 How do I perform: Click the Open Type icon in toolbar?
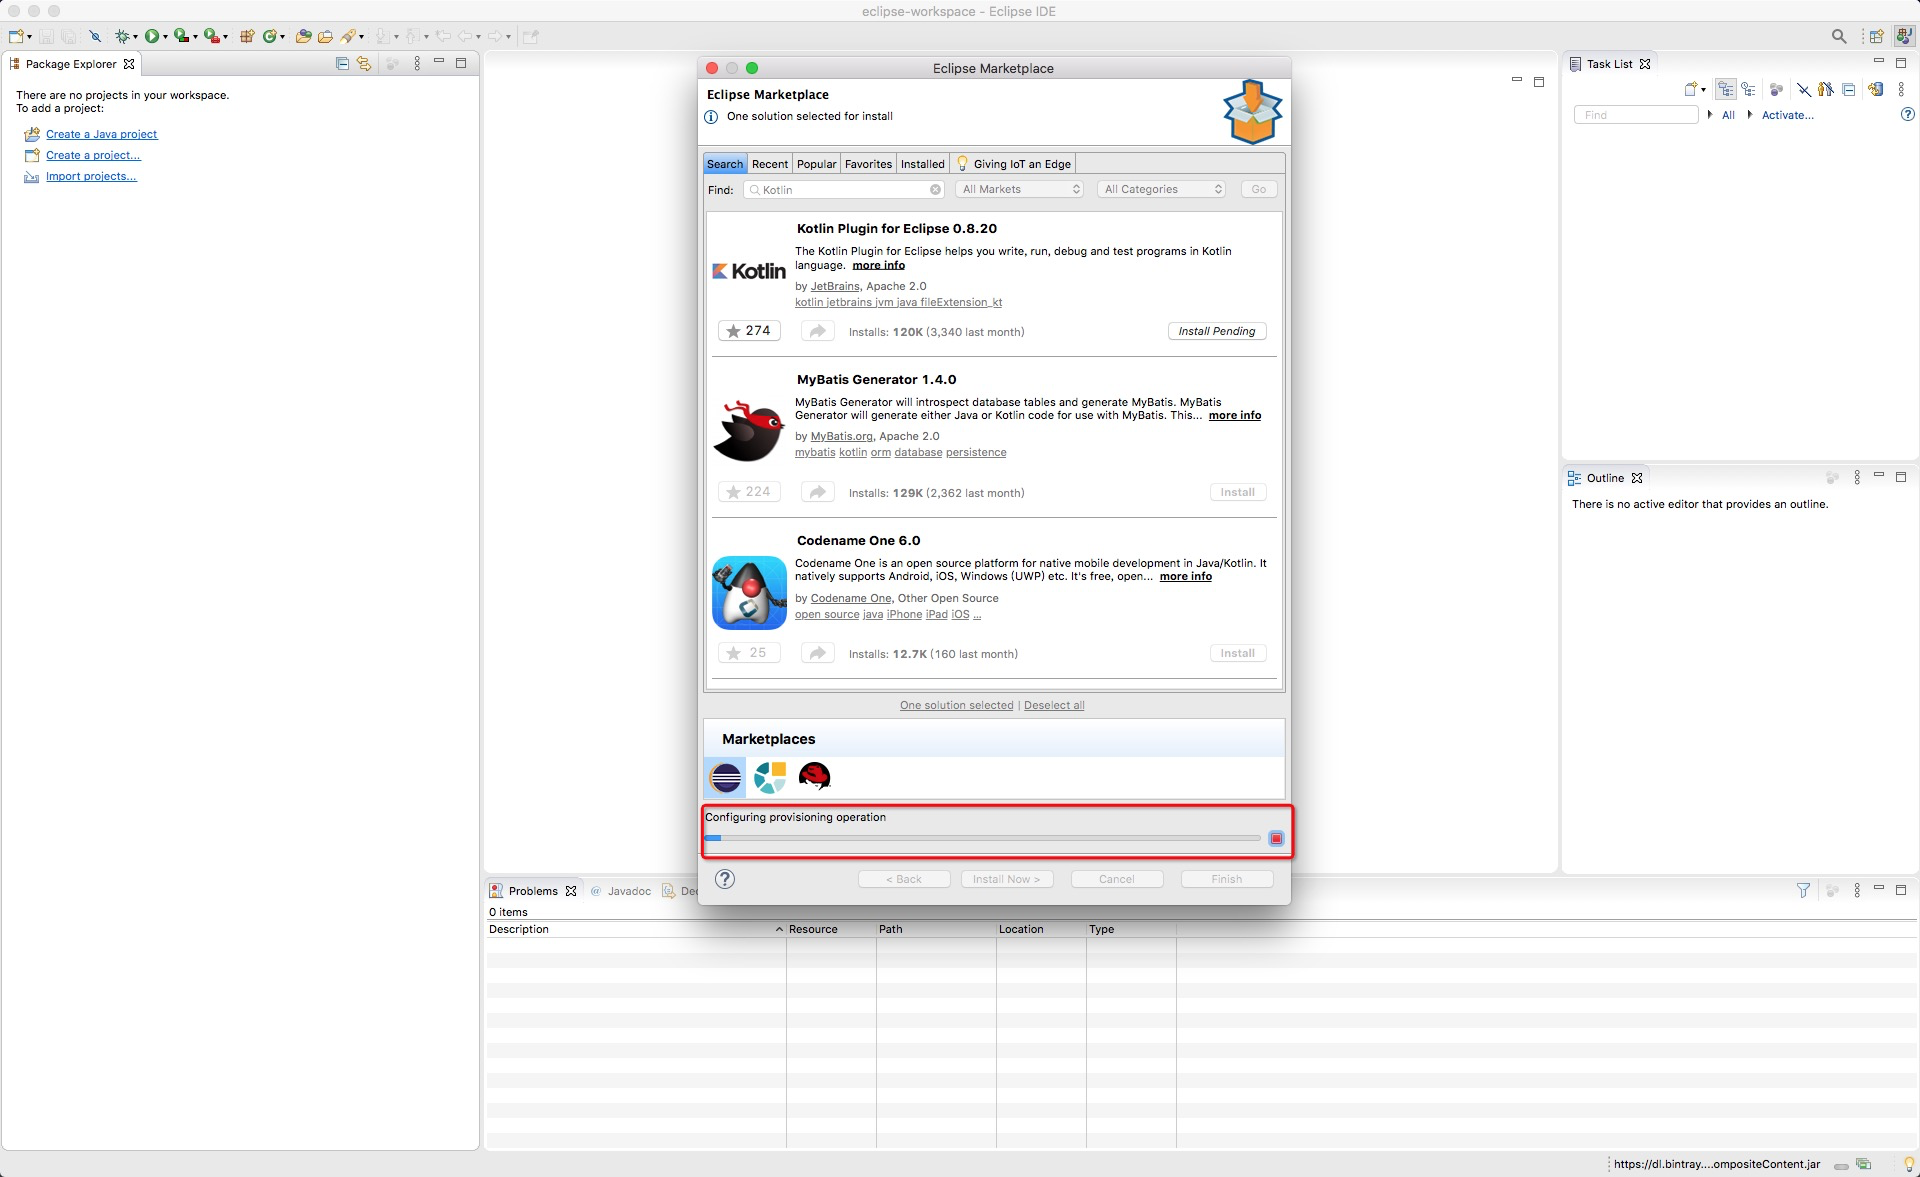(303, 36)
